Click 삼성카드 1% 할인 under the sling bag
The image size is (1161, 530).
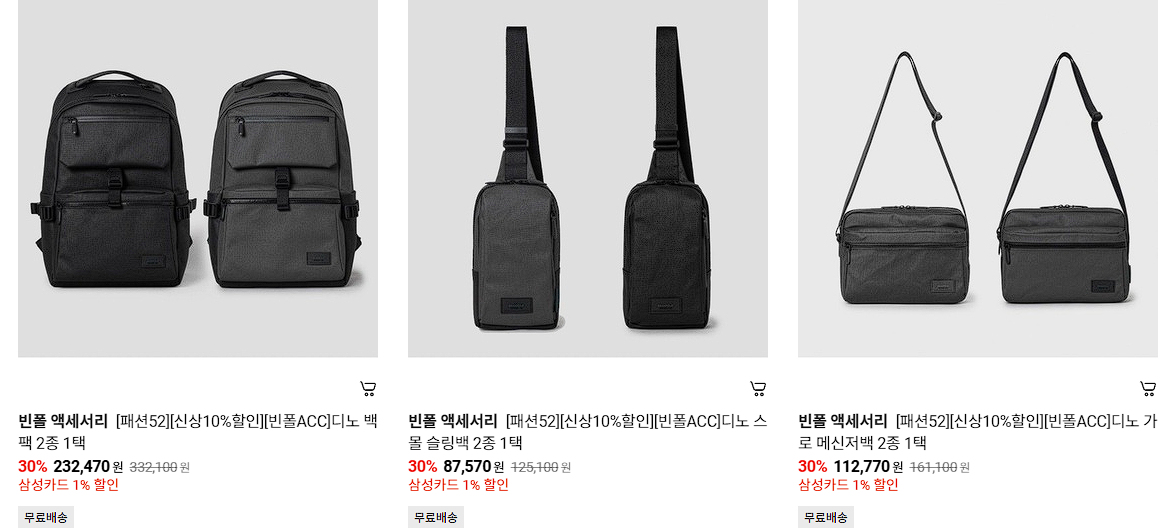(x=458, y=486)
